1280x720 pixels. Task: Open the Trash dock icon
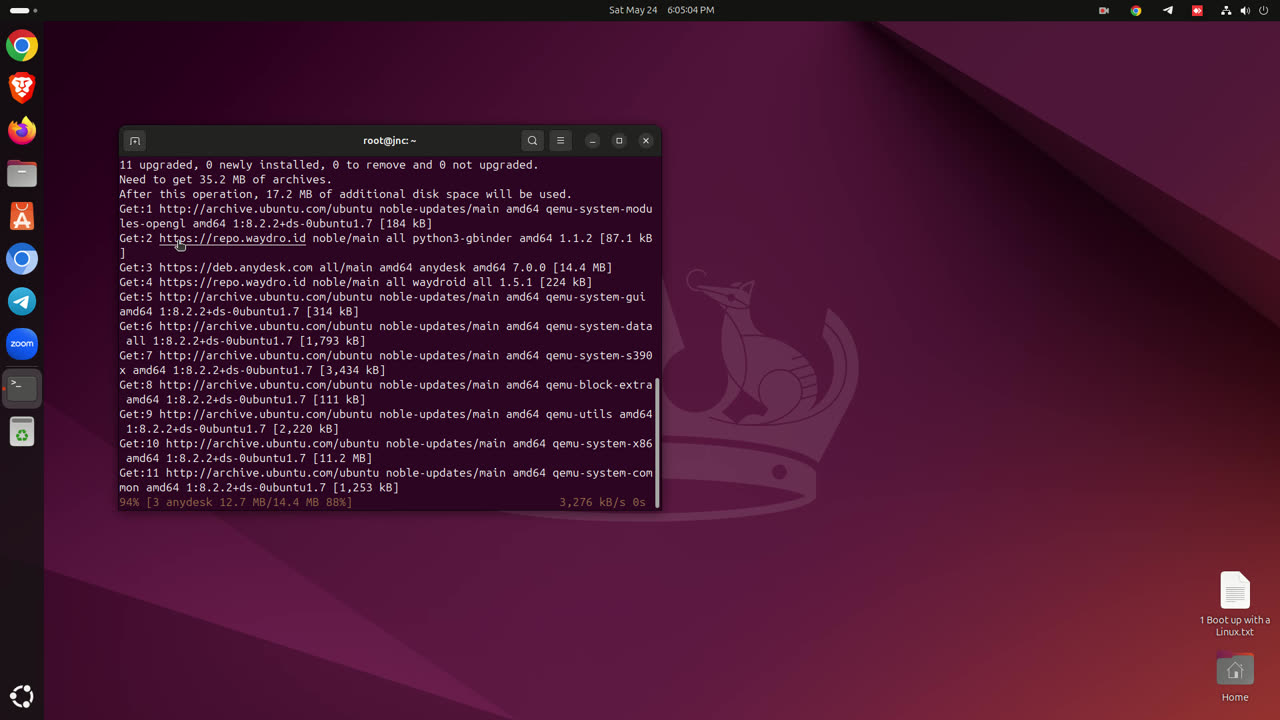22,431
